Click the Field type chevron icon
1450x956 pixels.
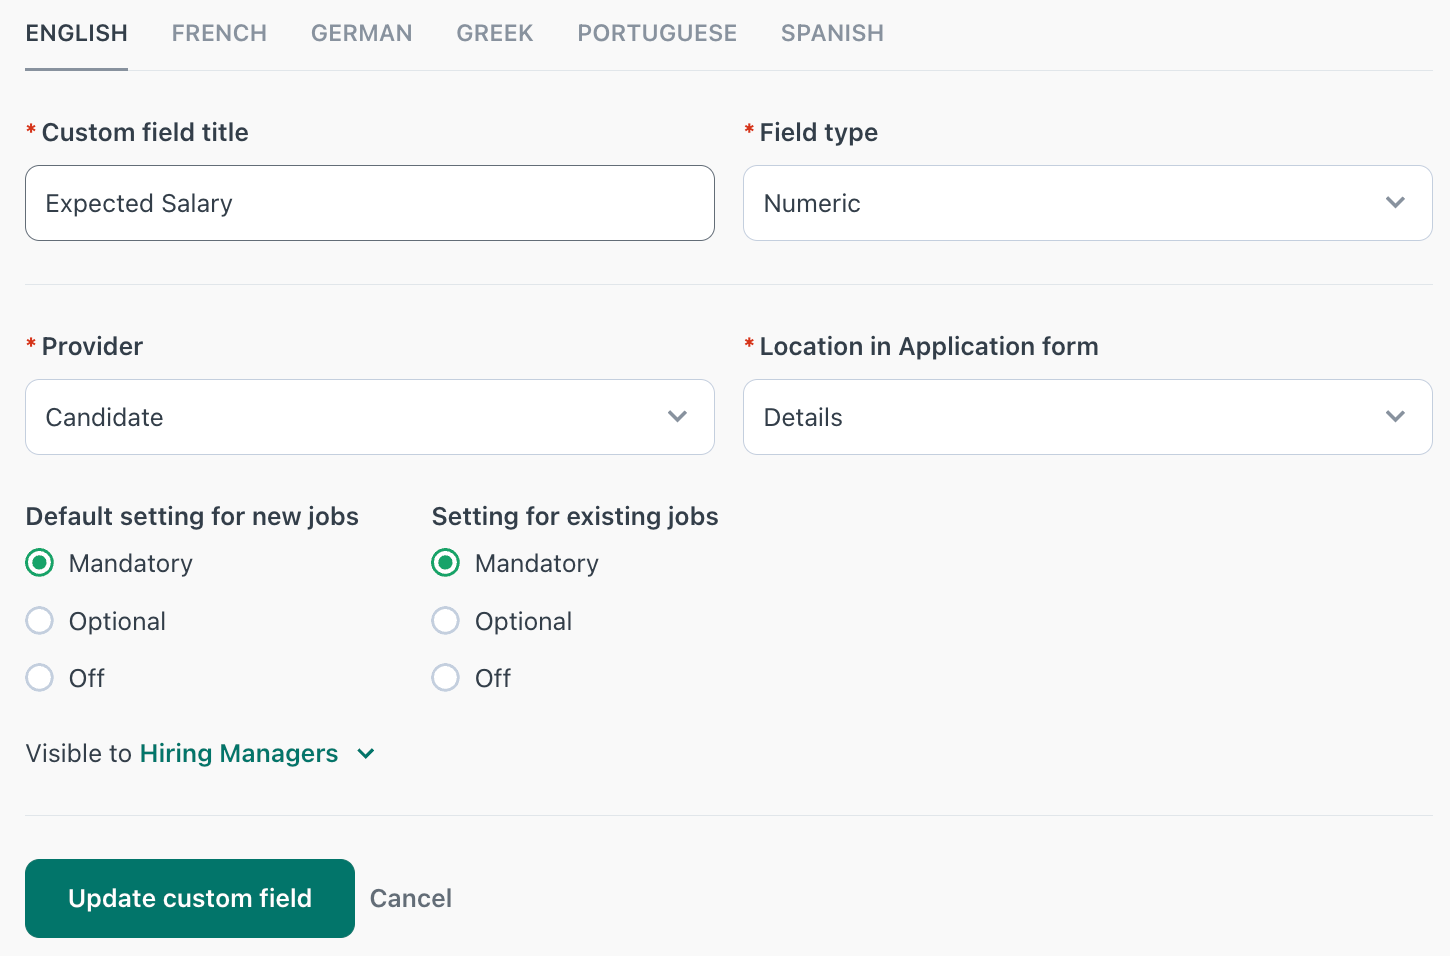[1395, 203]
